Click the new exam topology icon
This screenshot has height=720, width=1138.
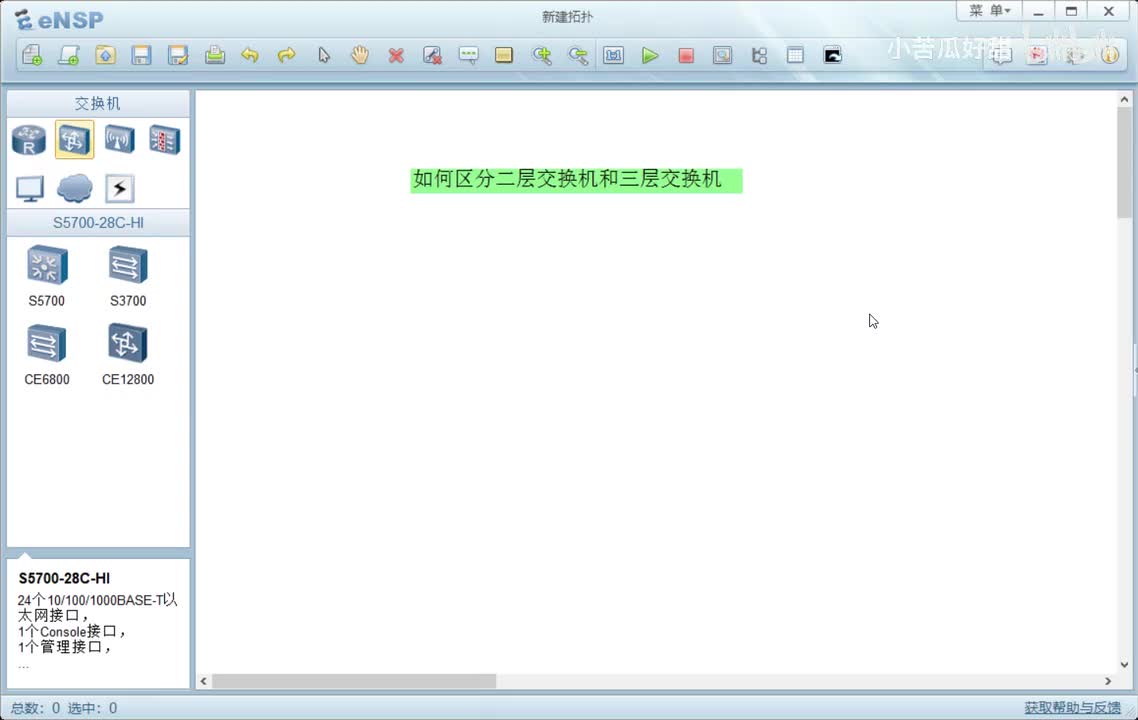coord(69,55)
